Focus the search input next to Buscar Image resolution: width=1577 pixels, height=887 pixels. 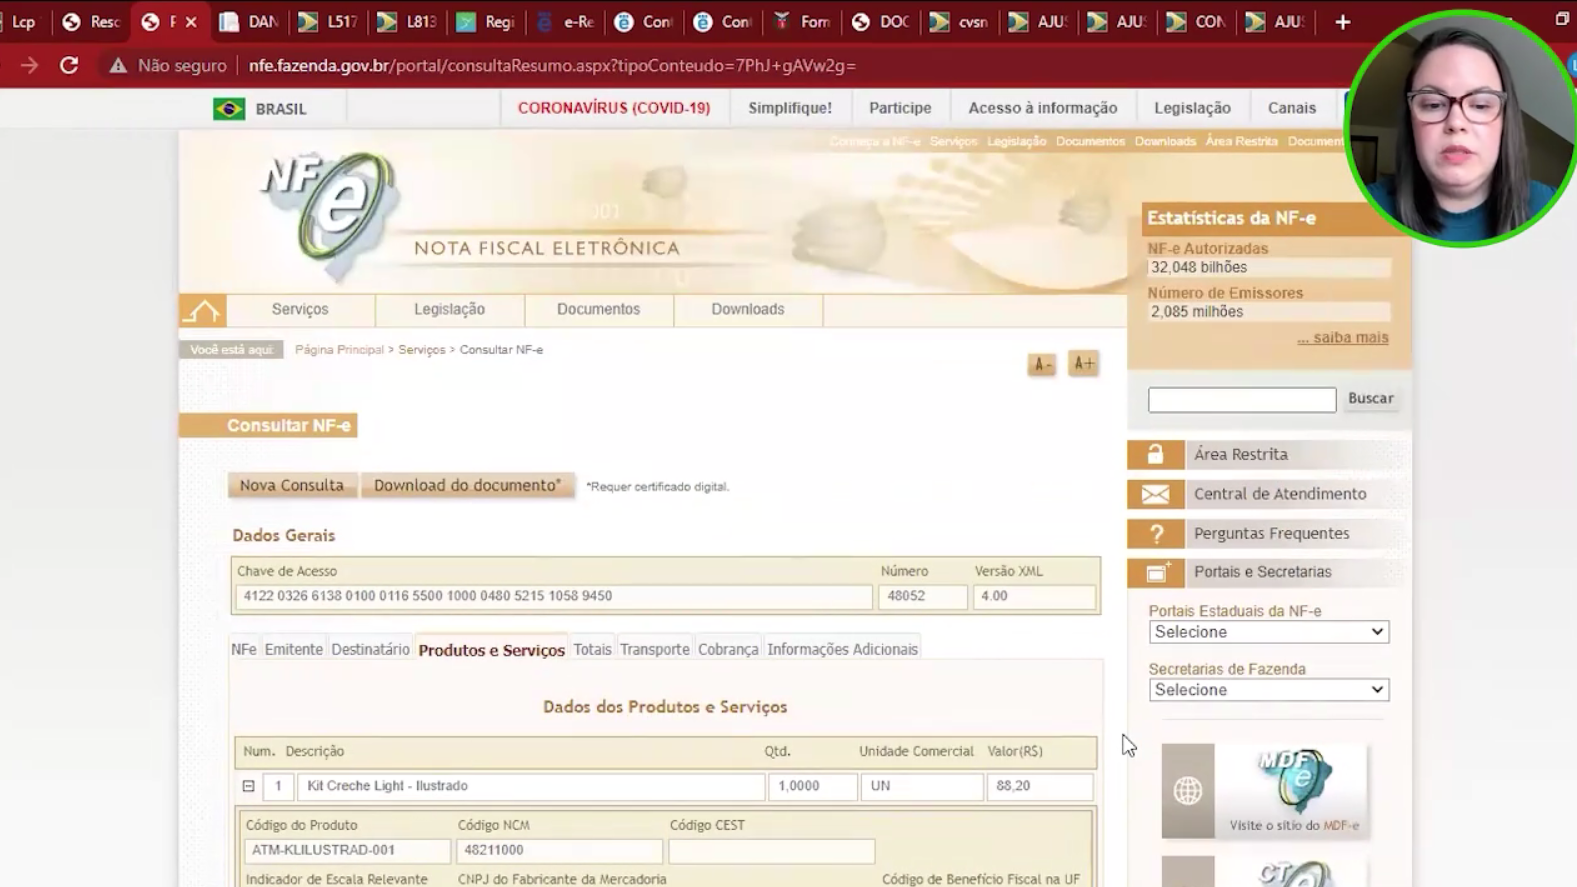tap(1242, 400)
